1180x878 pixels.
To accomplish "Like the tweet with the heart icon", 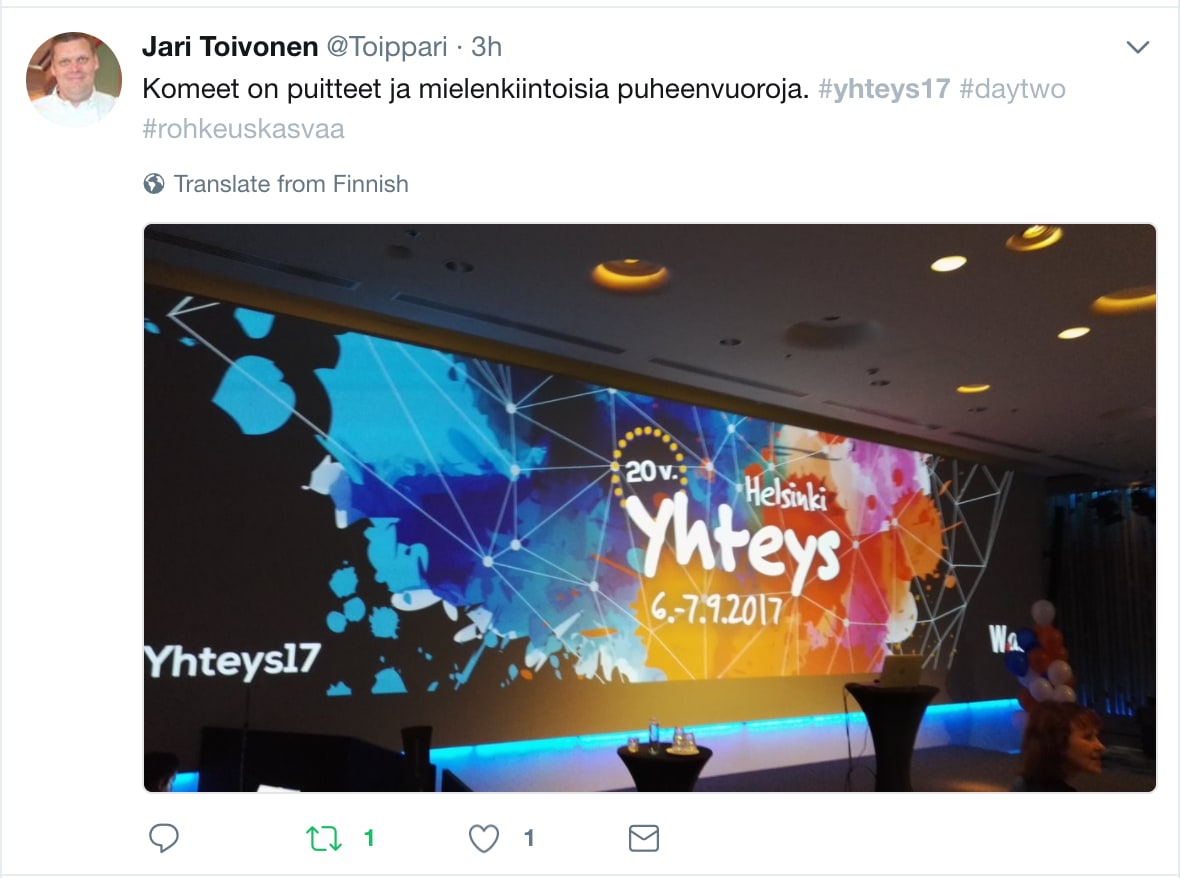I will coord(484,838).
